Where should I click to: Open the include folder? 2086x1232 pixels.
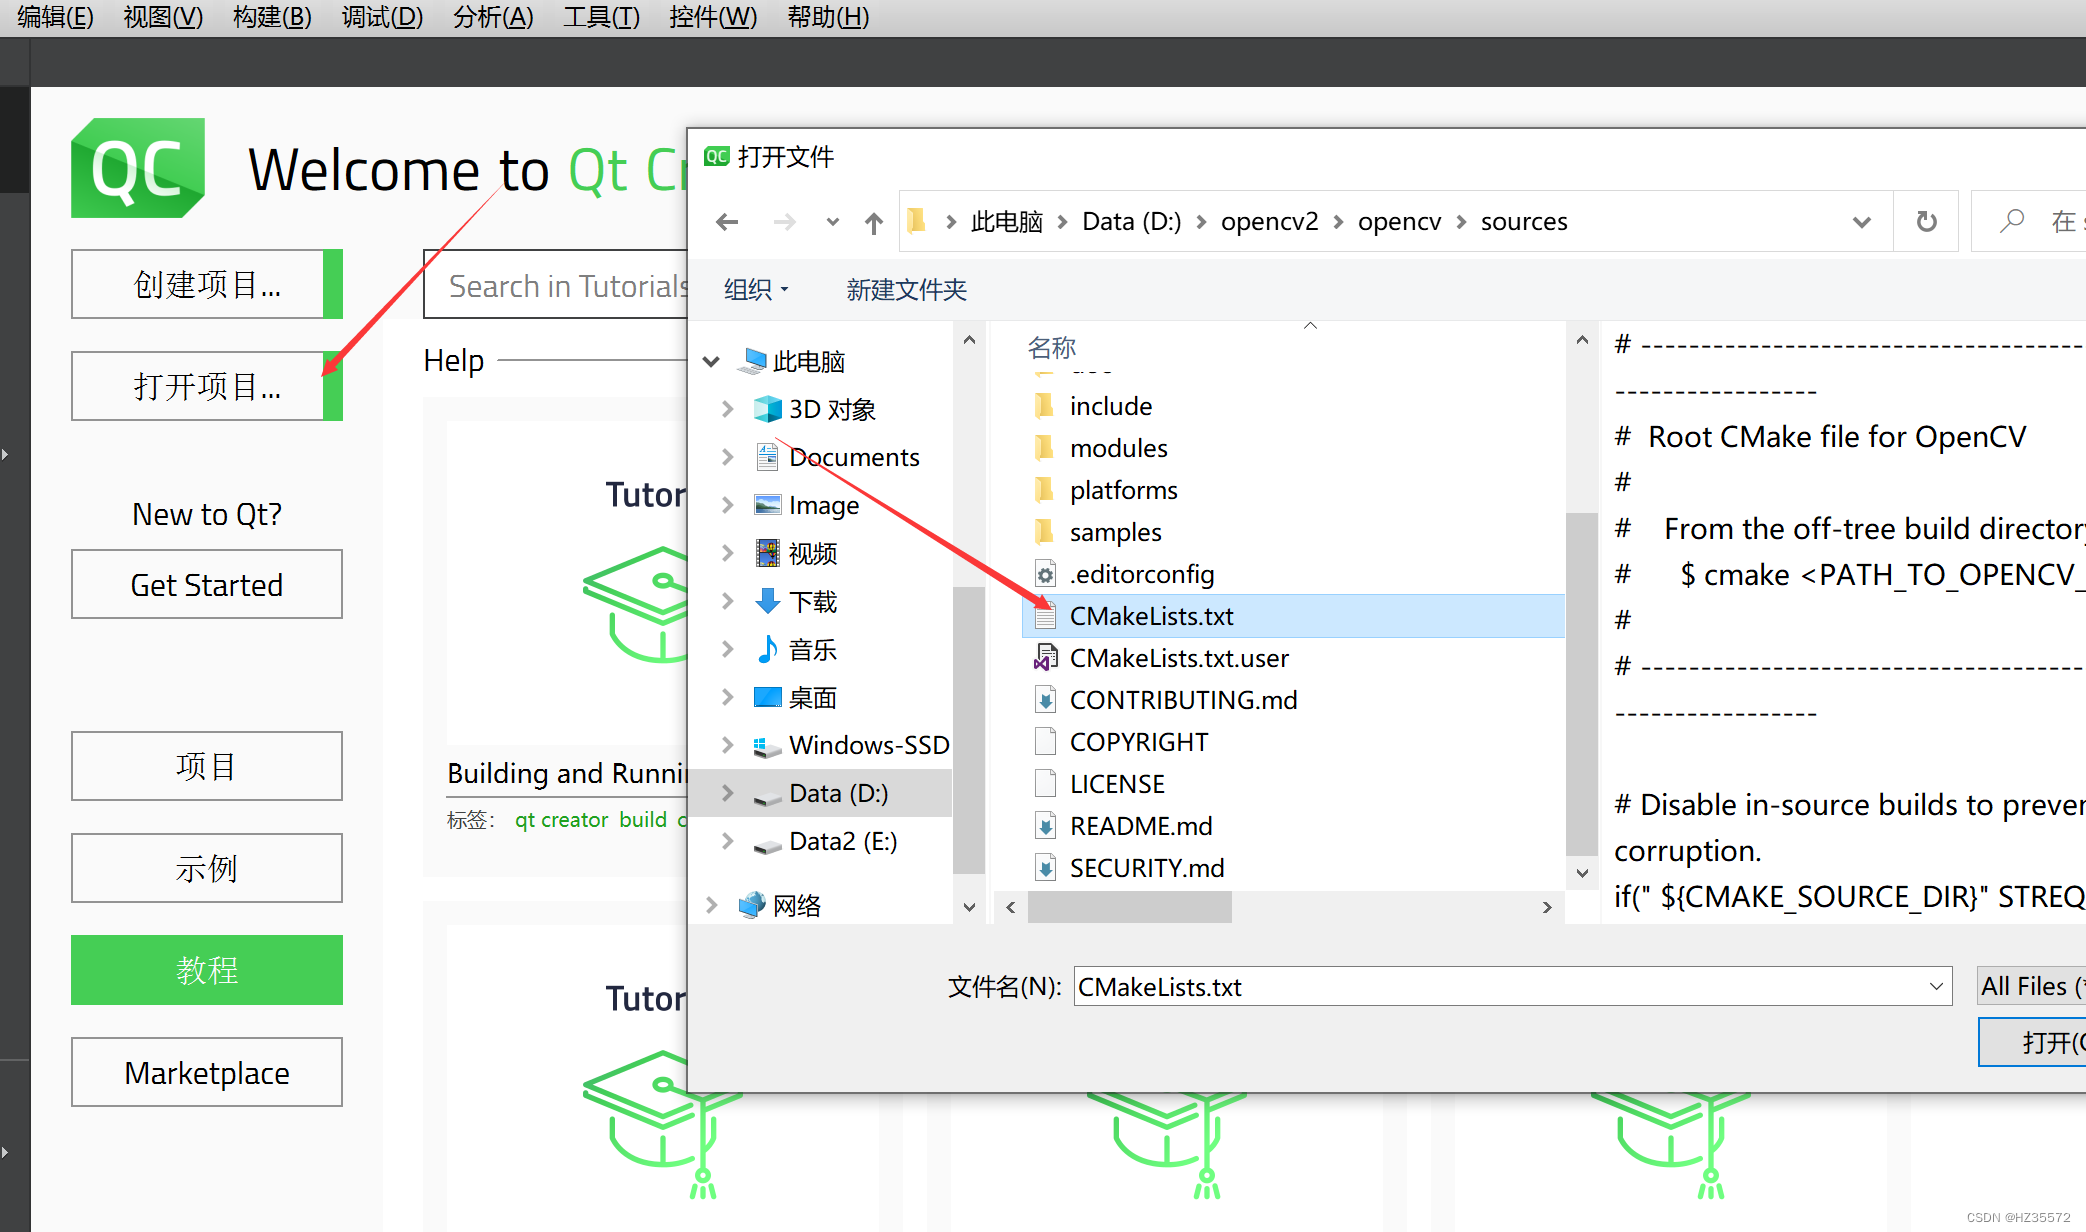coord(1110,406)
